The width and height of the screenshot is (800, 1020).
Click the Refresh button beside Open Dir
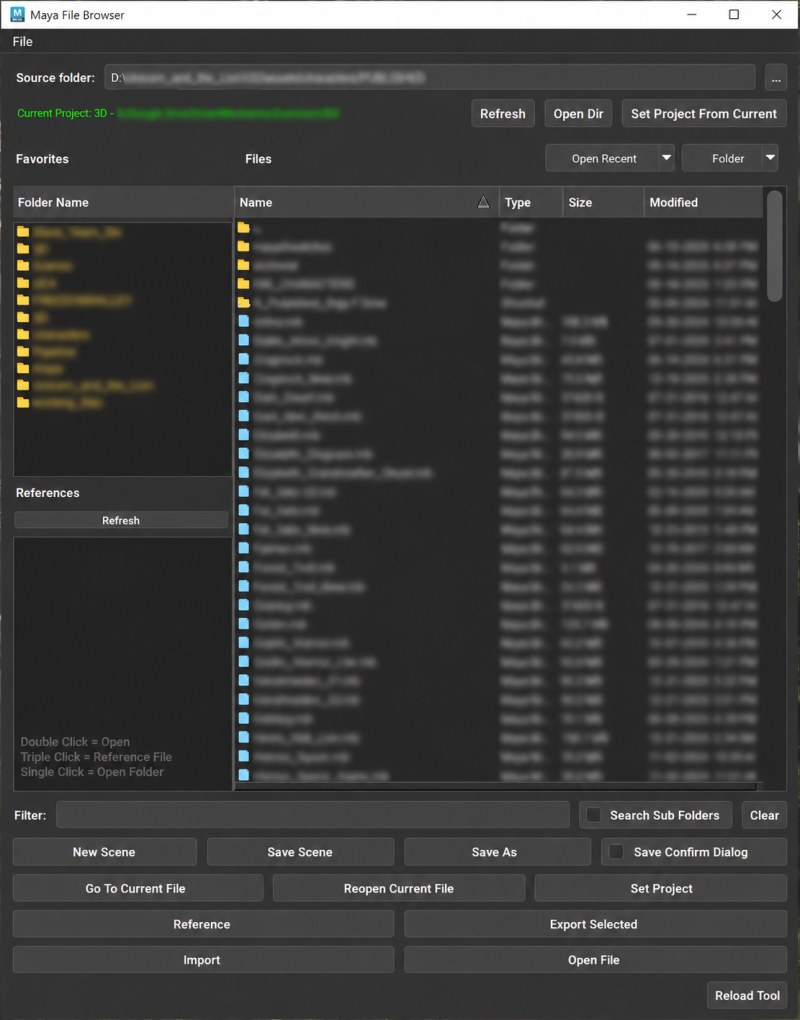coord(502,114)
